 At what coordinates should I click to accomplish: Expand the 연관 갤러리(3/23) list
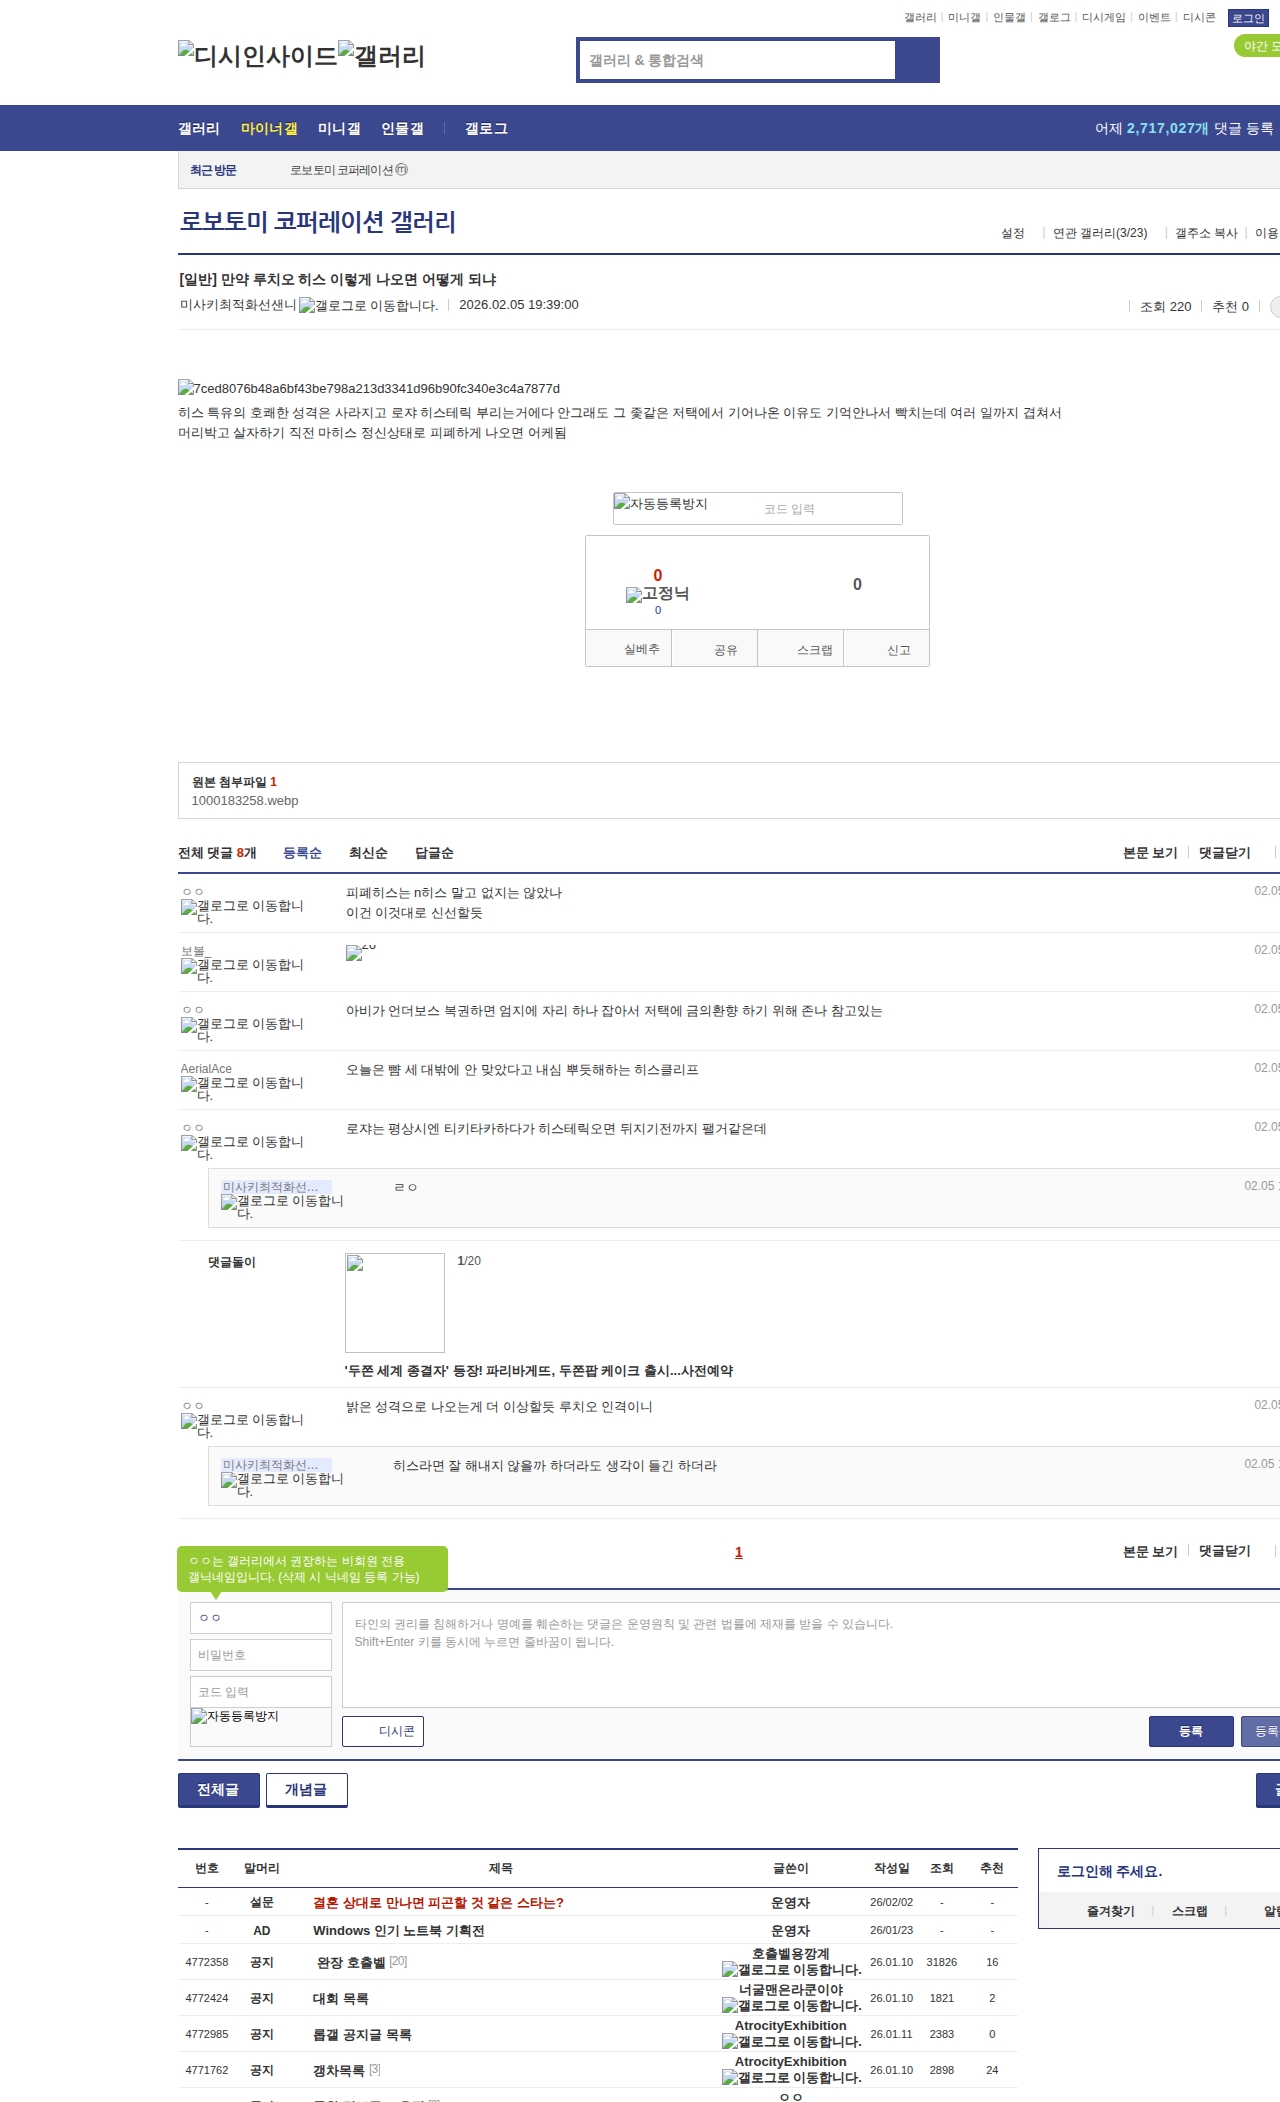(x=1100, y=233)
